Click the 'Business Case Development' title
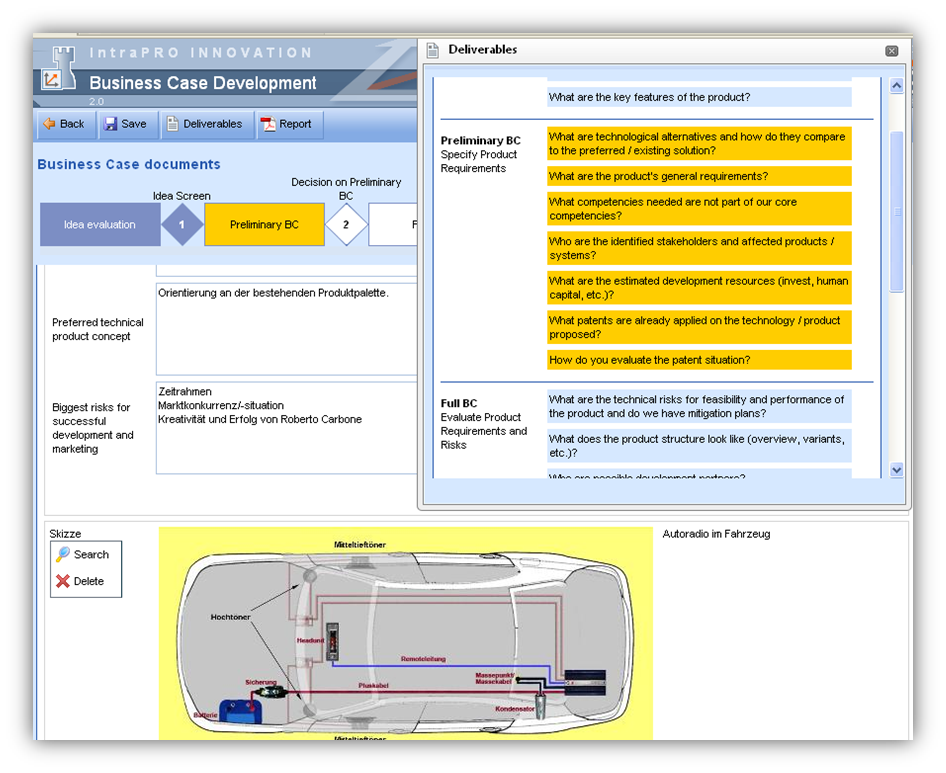Image resolution: width=946 pixels, height=773 pixels. (203, 83)
